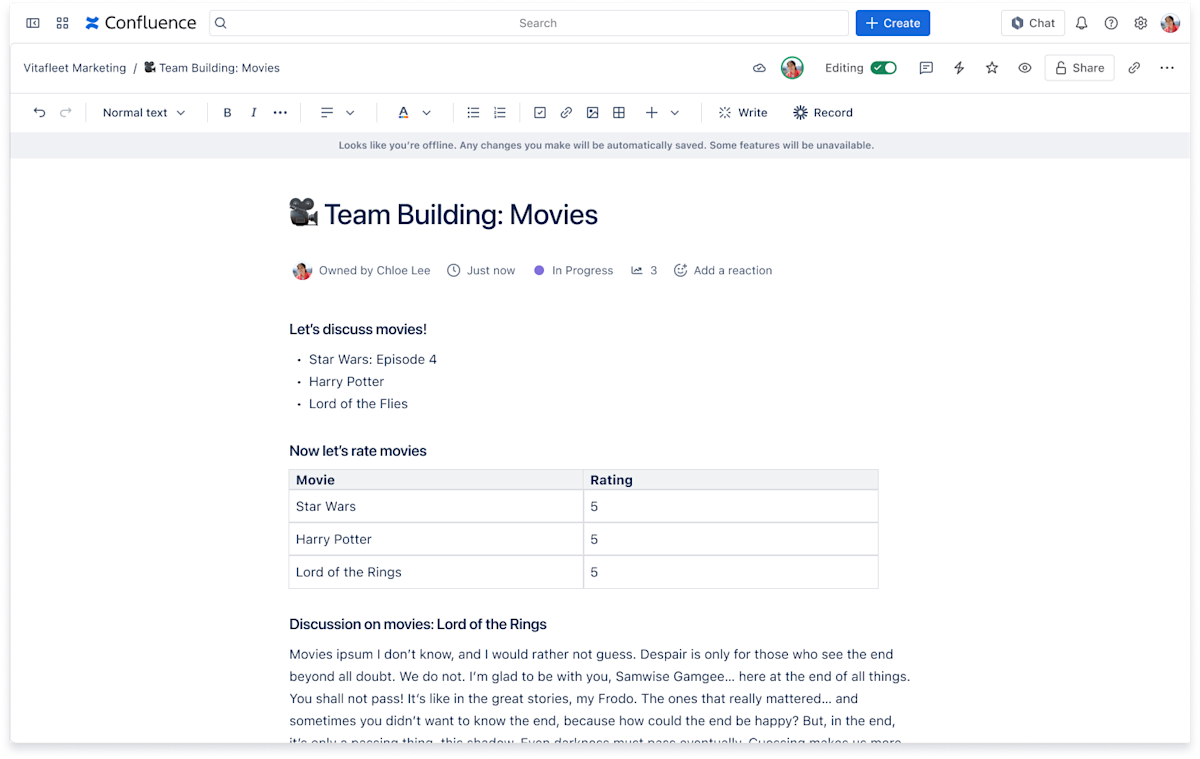Click the Just now timestamp
Viewport: 1200px width, 759px height.
click(x=481, y=271)
